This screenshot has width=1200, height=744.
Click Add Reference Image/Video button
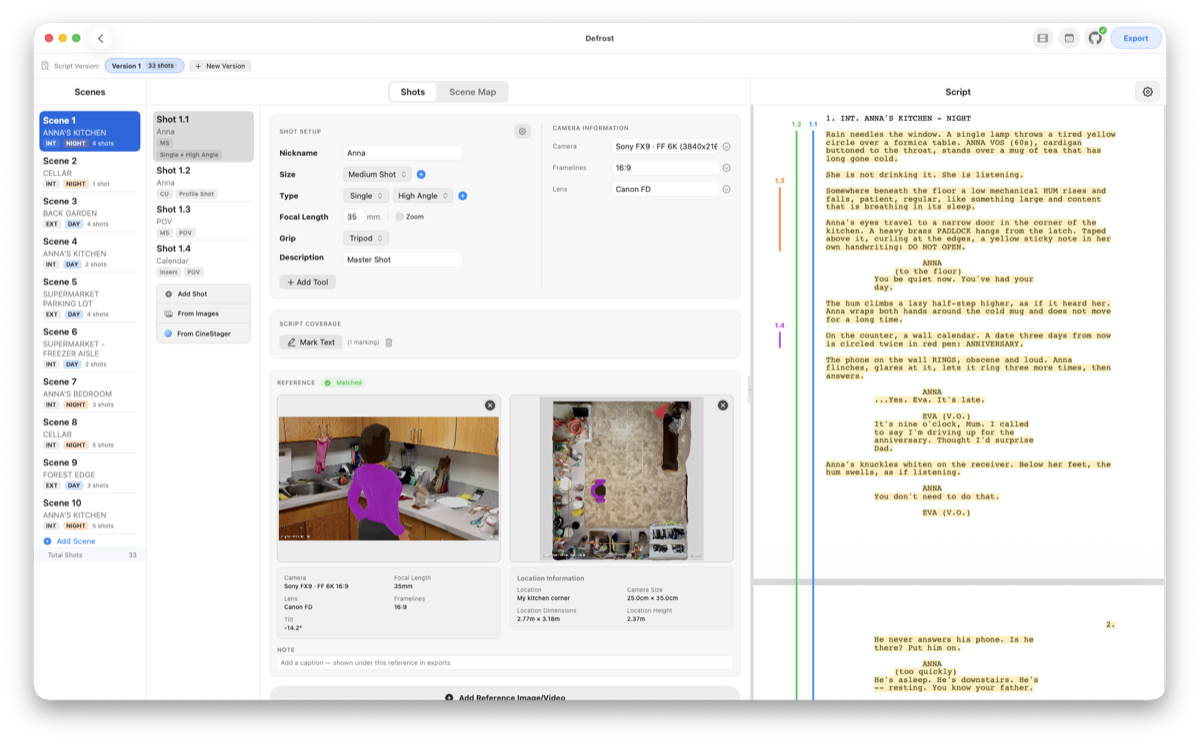tap(505, 696)
